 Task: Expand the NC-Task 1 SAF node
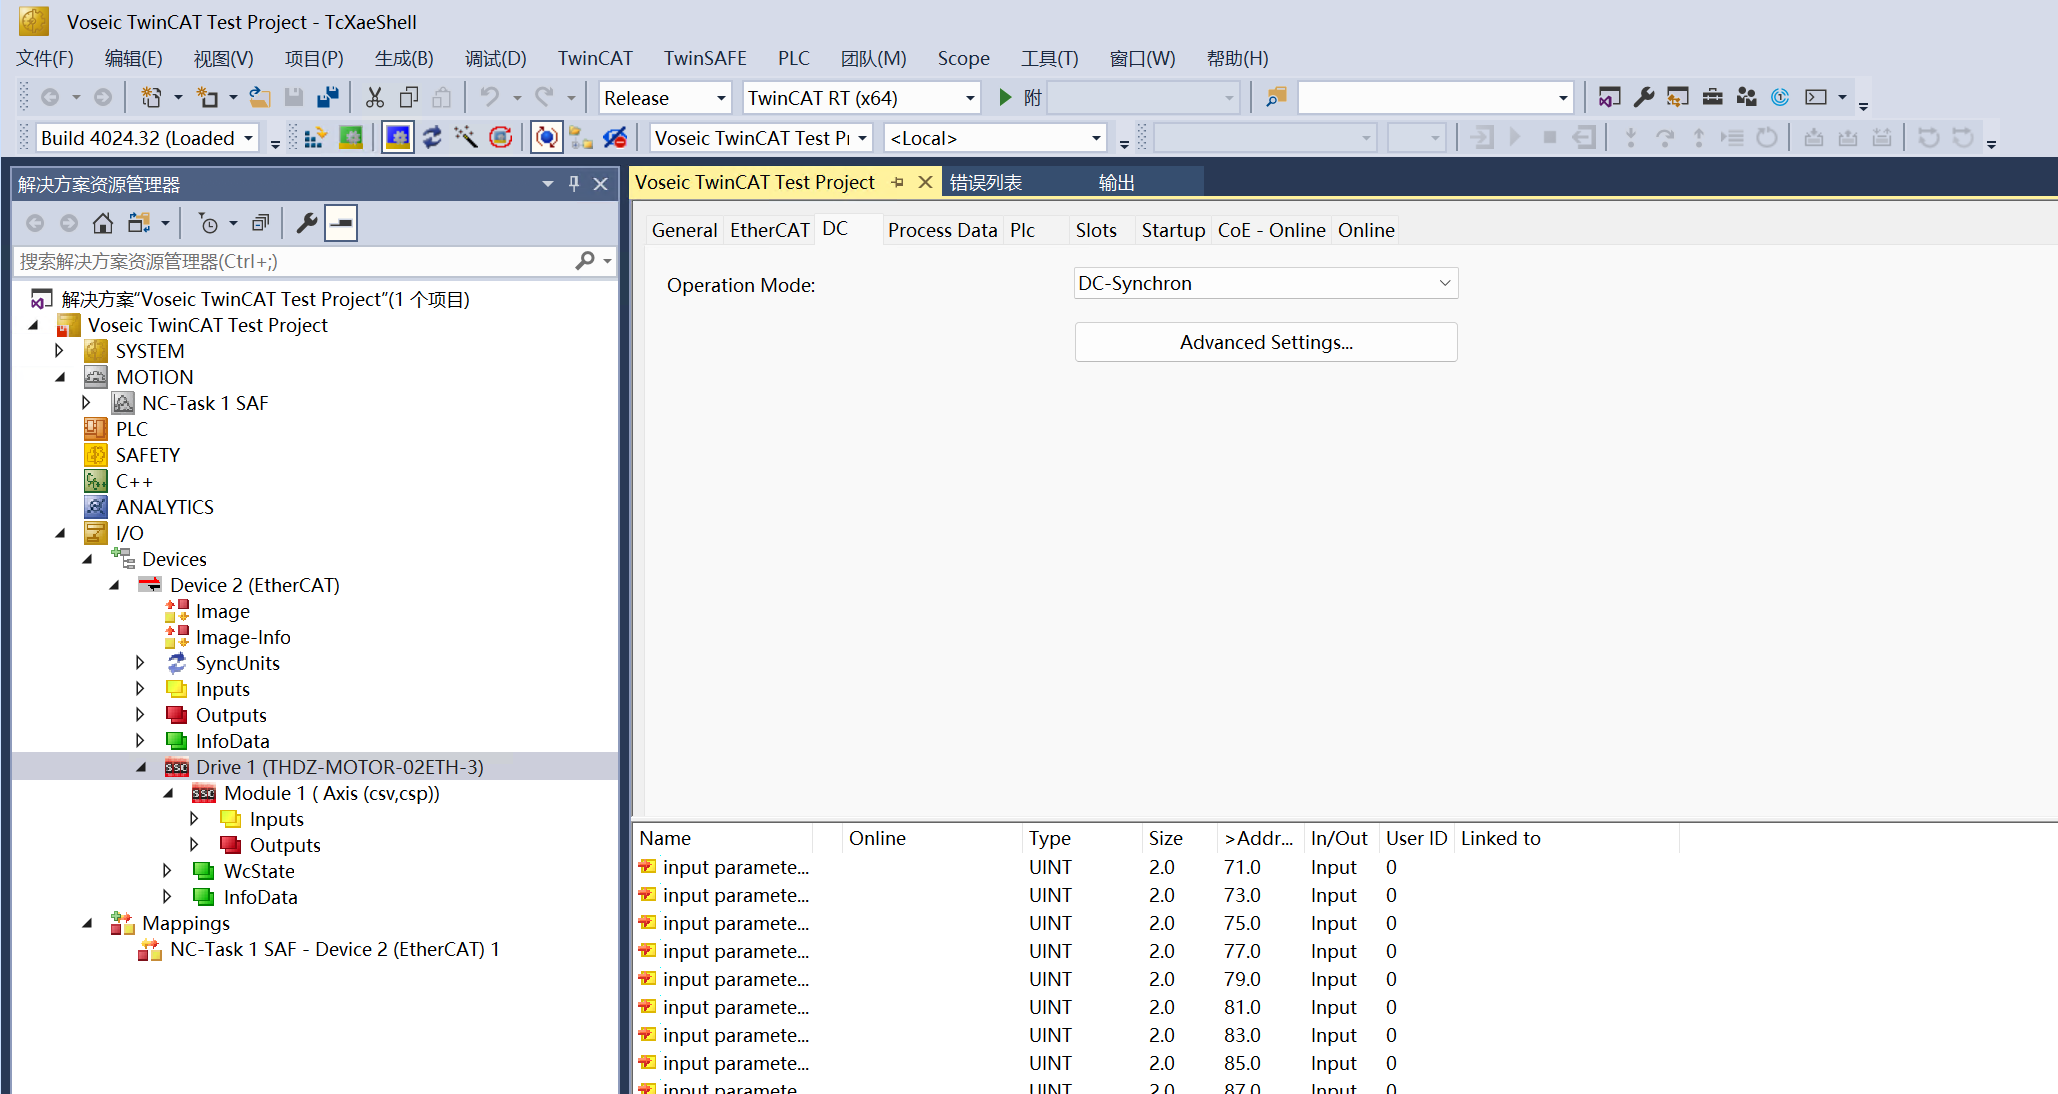point(86,403)
